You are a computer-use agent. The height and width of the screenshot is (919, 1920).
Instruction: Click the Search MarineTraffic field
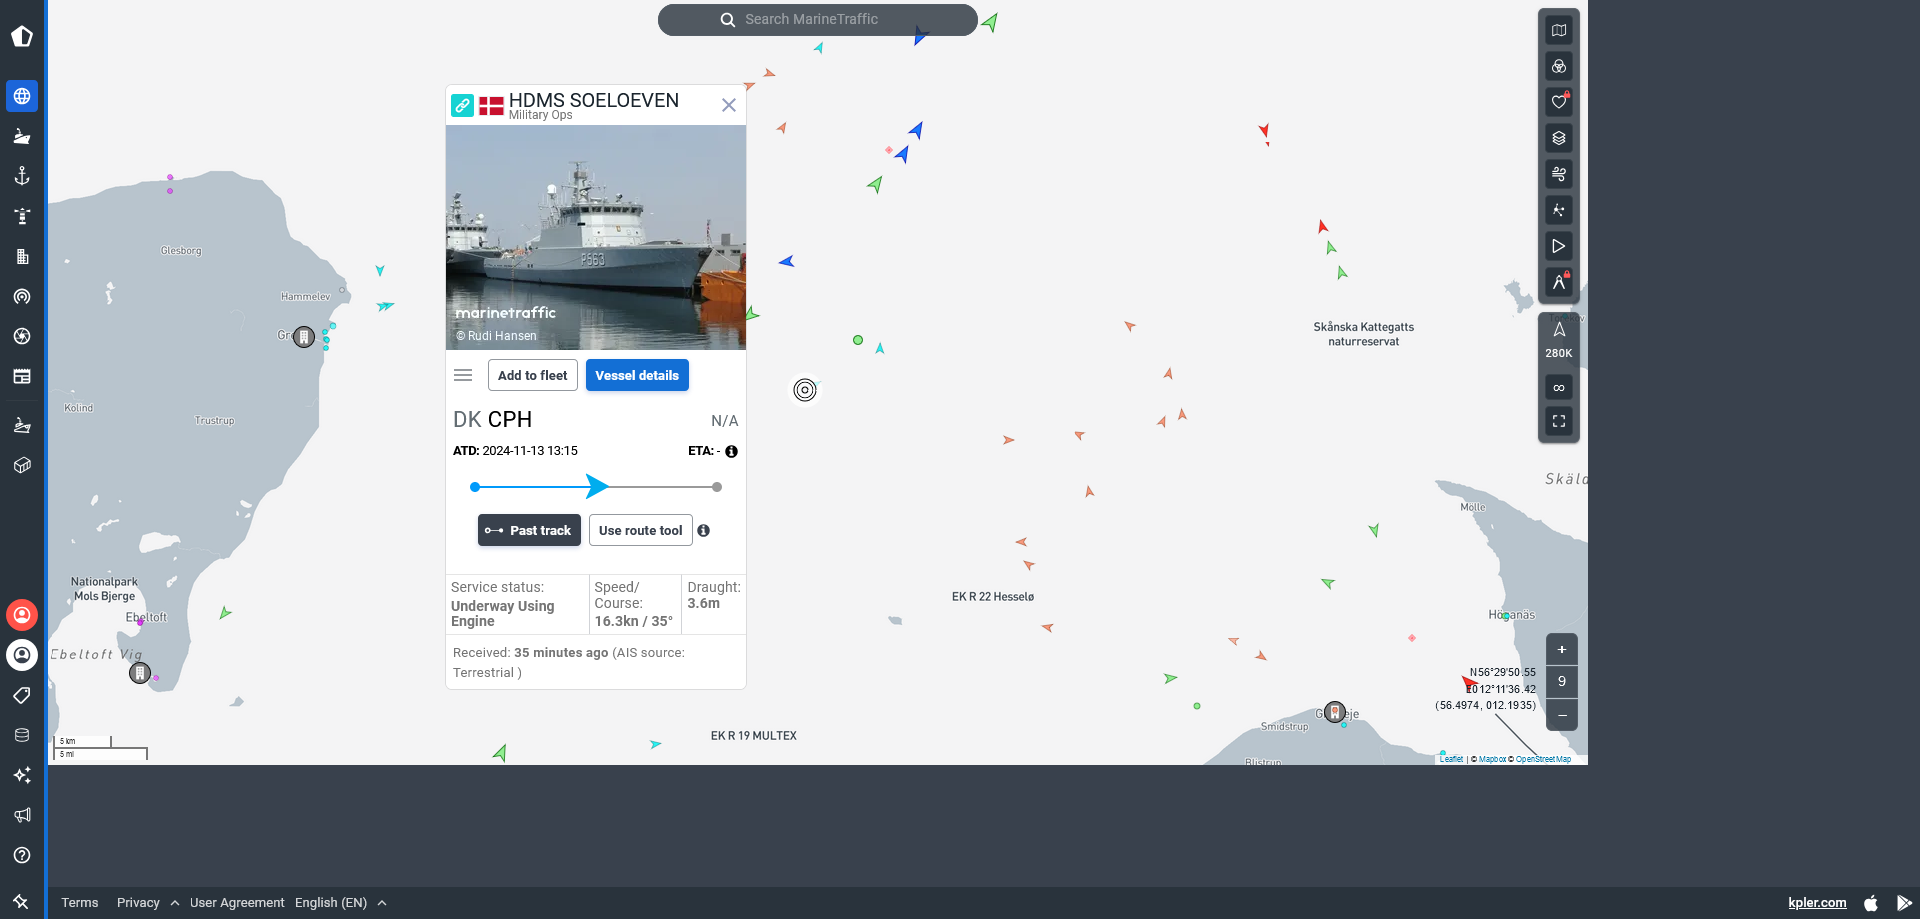click(x=818, y=19)
